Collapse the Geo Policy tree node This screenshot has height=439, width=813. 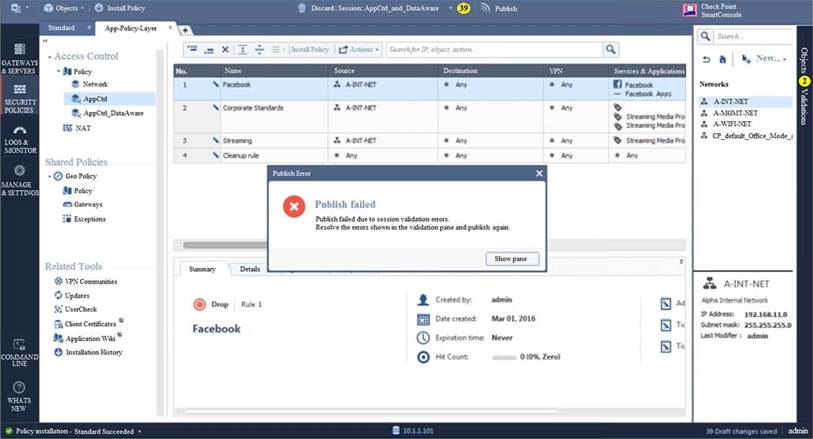pyautogui.click(x=50, y=176)
